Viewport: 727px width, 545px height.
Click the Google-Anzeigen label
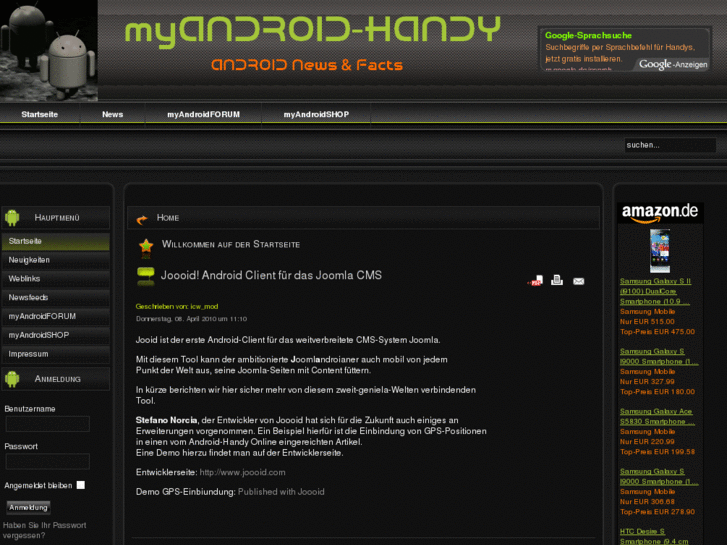[673, 64]
